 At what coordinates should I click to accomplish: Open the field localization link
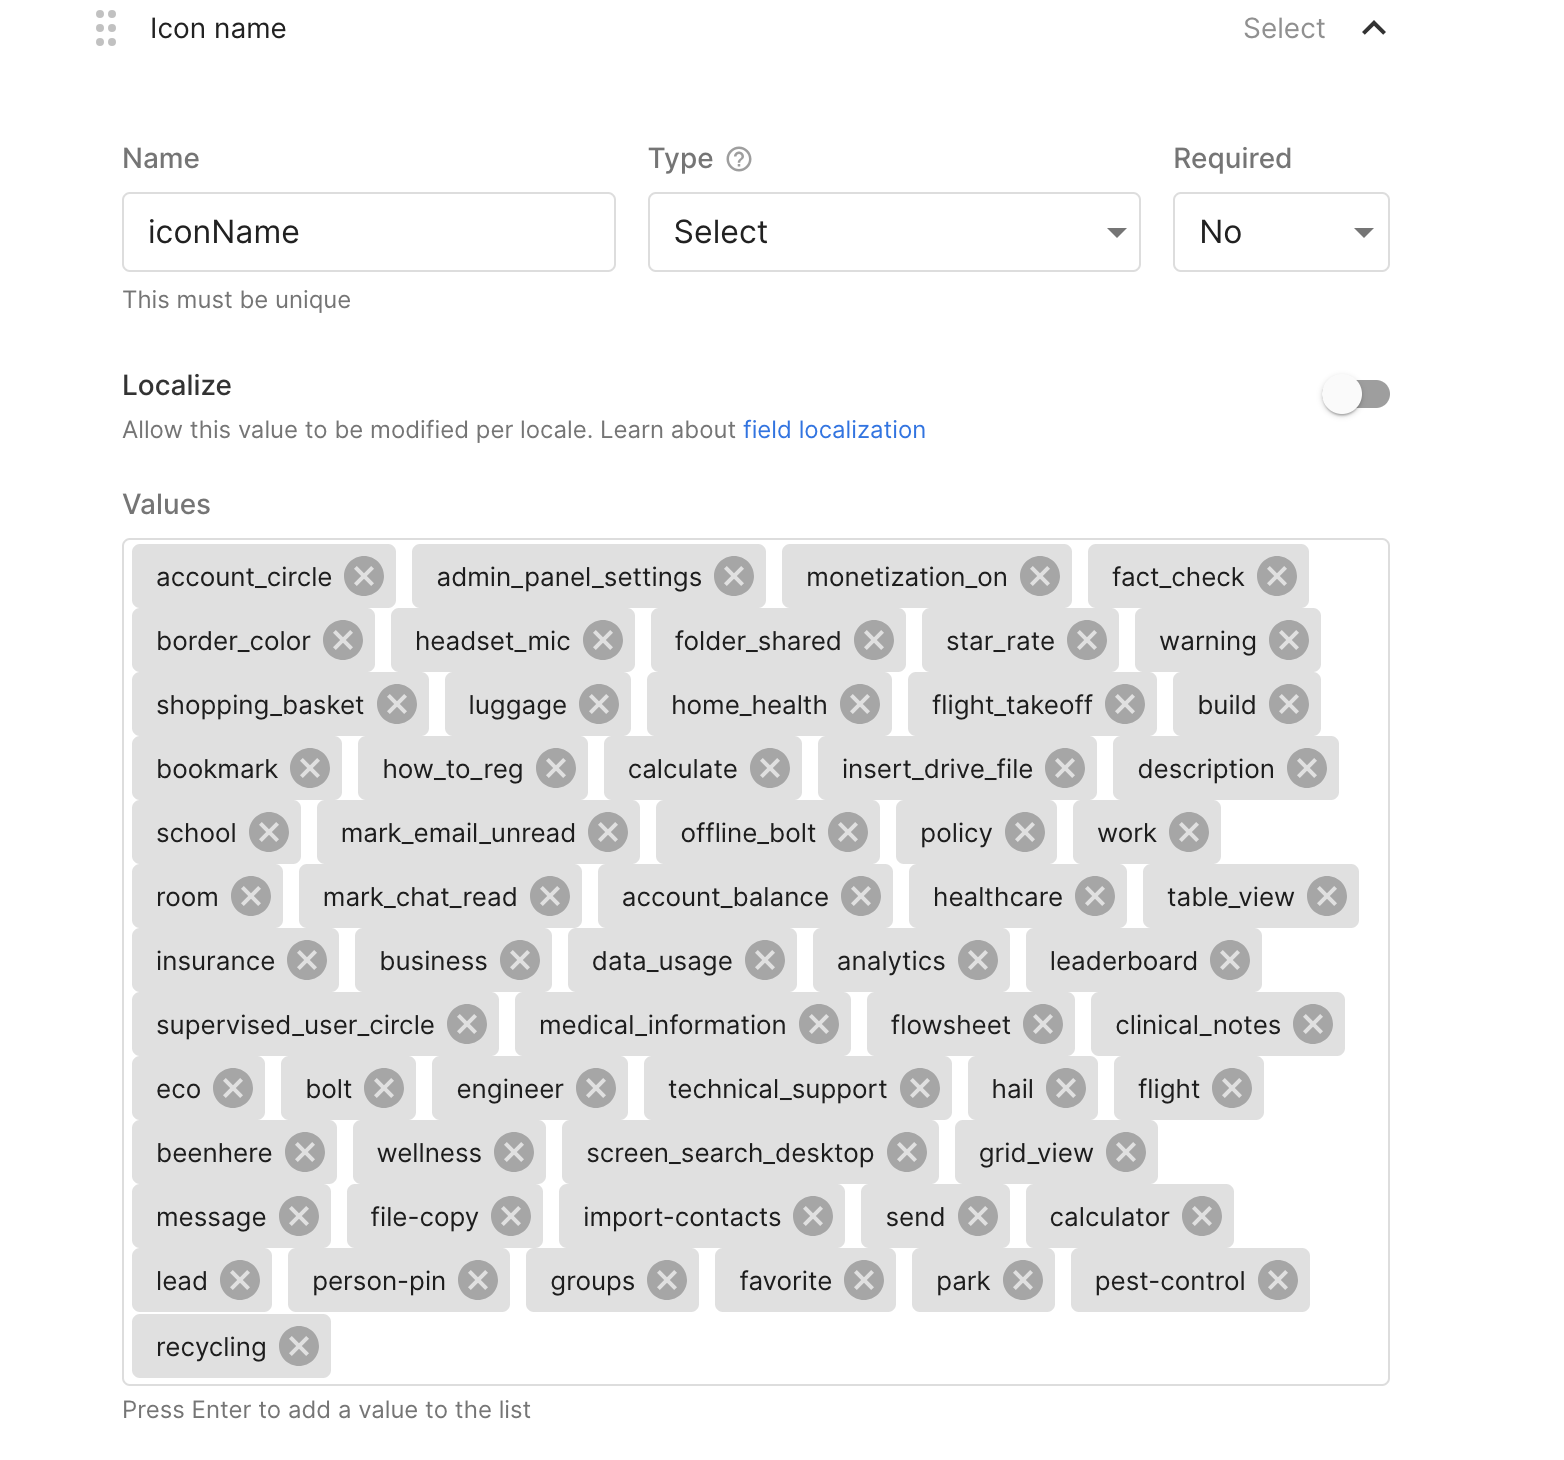tap(834, 430)
